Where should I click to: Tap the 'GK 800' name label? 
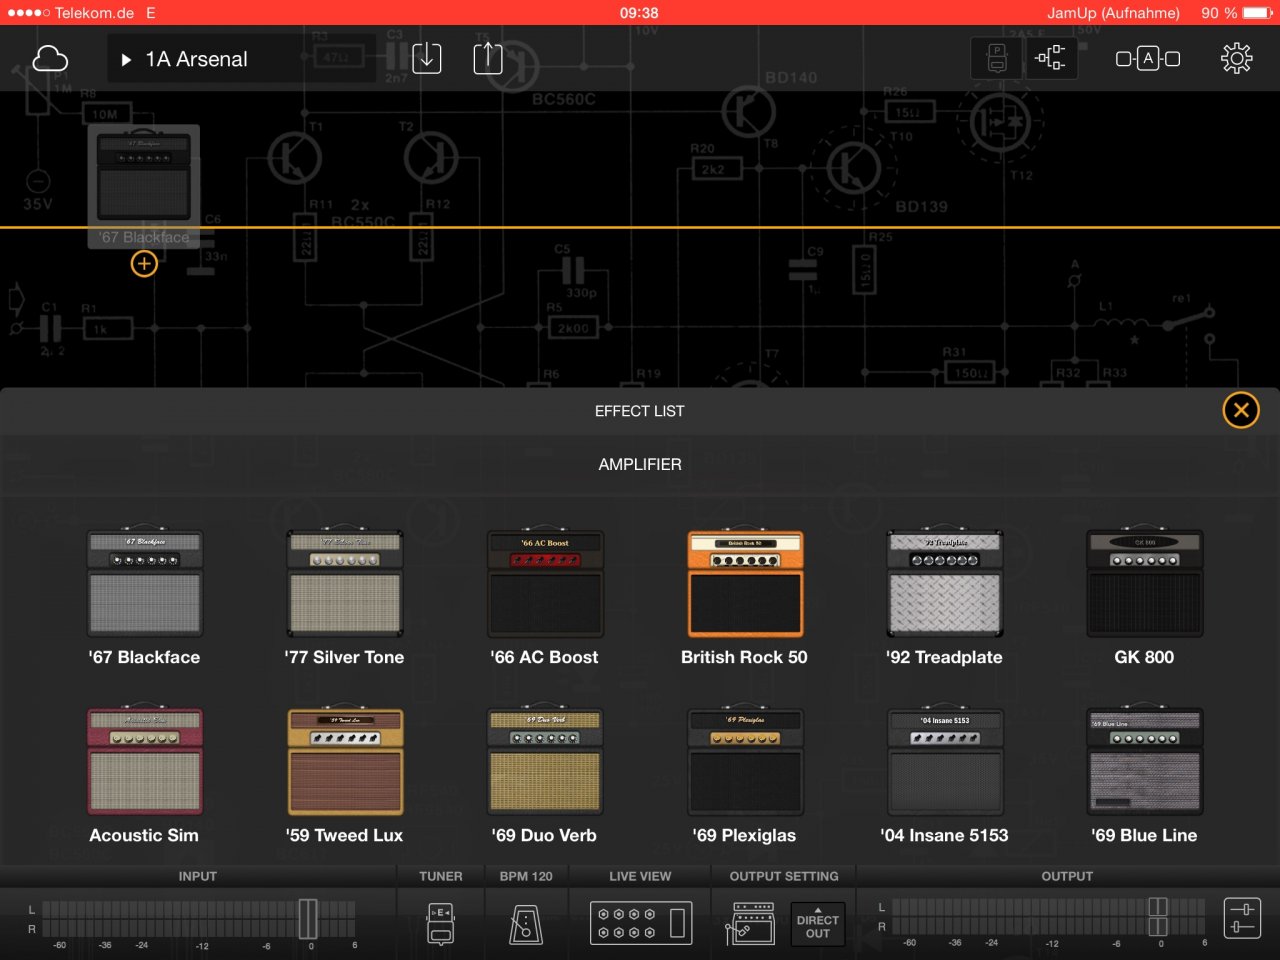click(x=1144, y=657)
